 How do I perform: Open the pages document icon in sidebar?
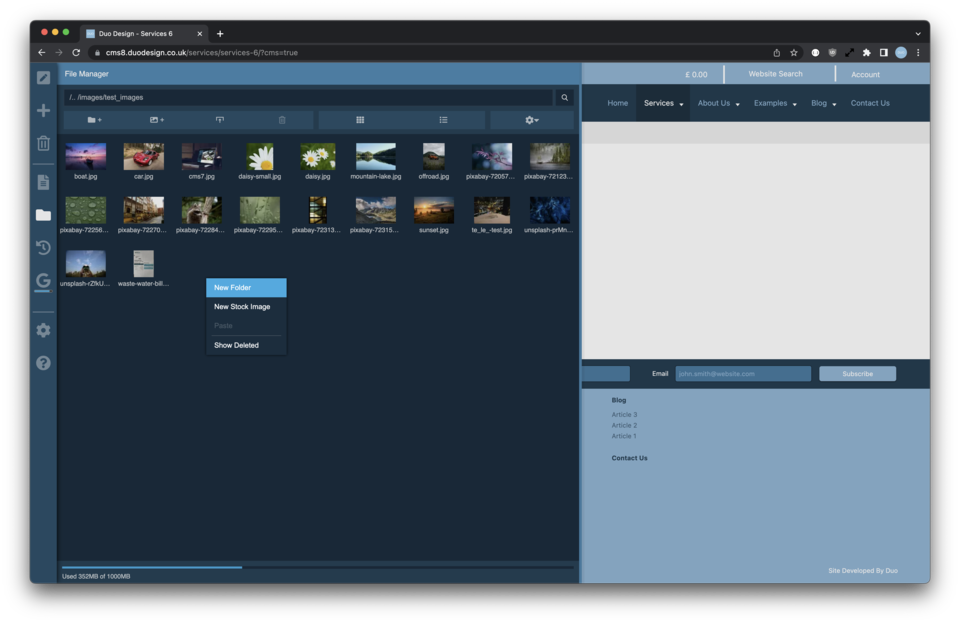click(x=43, y=182)
